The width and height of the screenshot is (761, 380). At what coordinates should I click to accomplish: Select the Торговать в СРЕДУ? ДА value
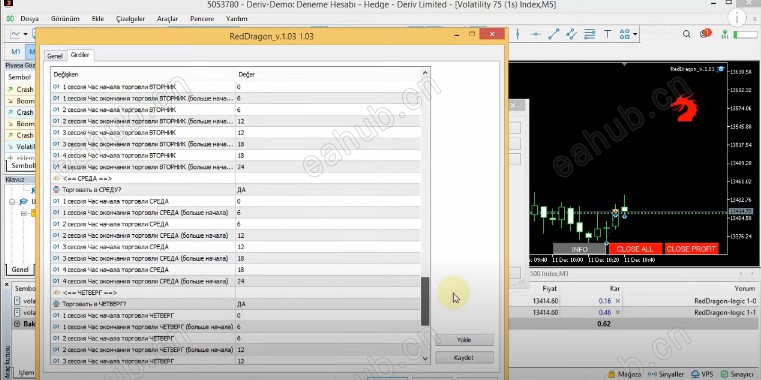[328, 190]
